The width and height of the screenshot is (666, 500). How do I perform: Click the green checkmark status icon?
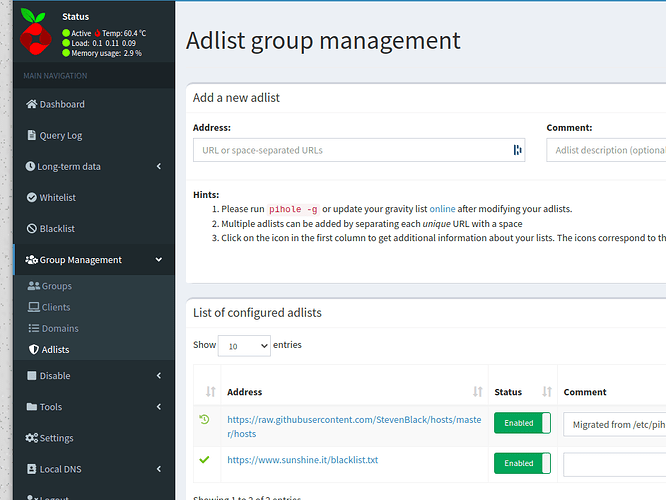point(205,460)
